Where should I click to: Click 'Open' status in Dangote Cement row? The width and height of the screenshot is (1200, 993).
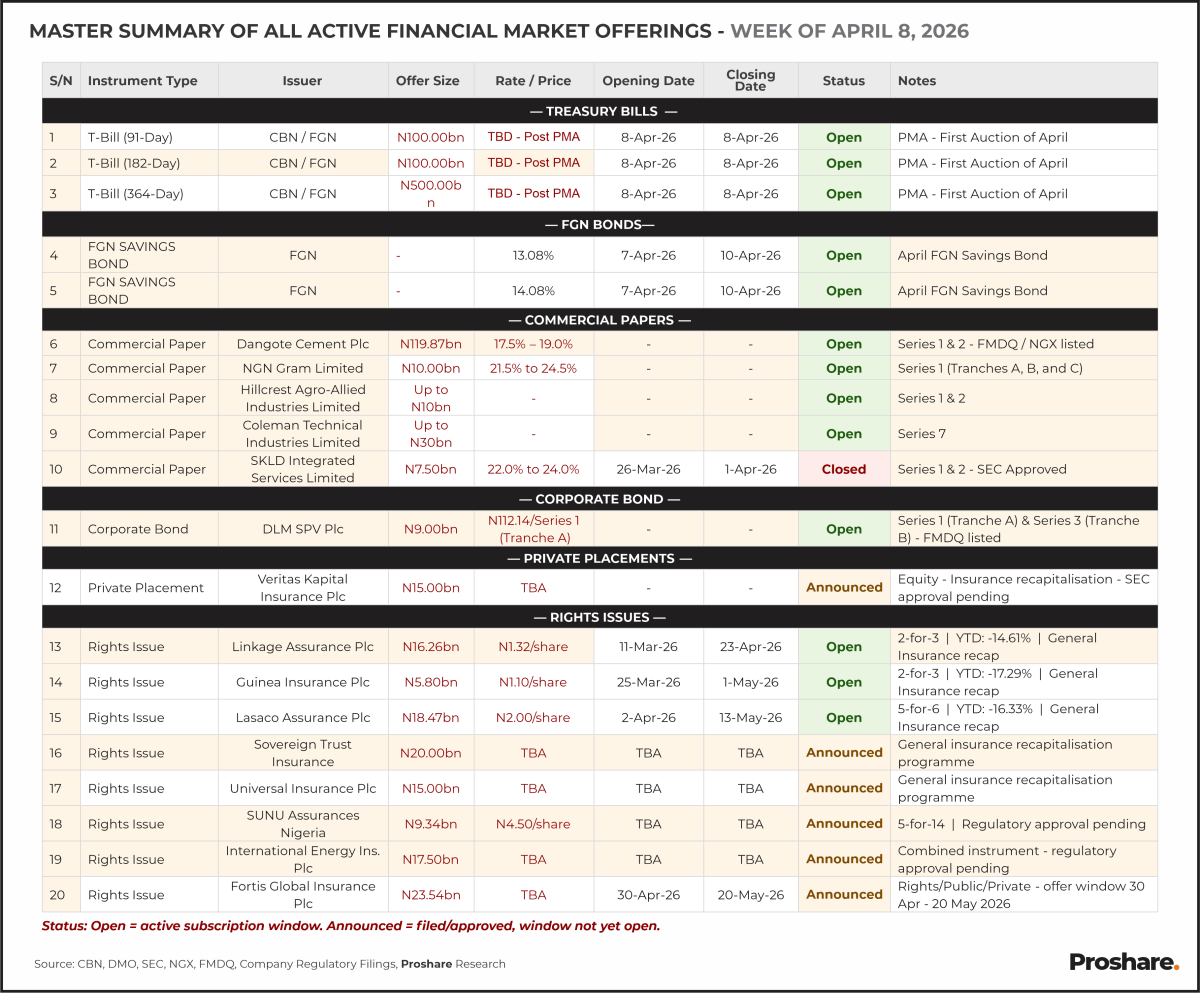[x=844, y=344]
